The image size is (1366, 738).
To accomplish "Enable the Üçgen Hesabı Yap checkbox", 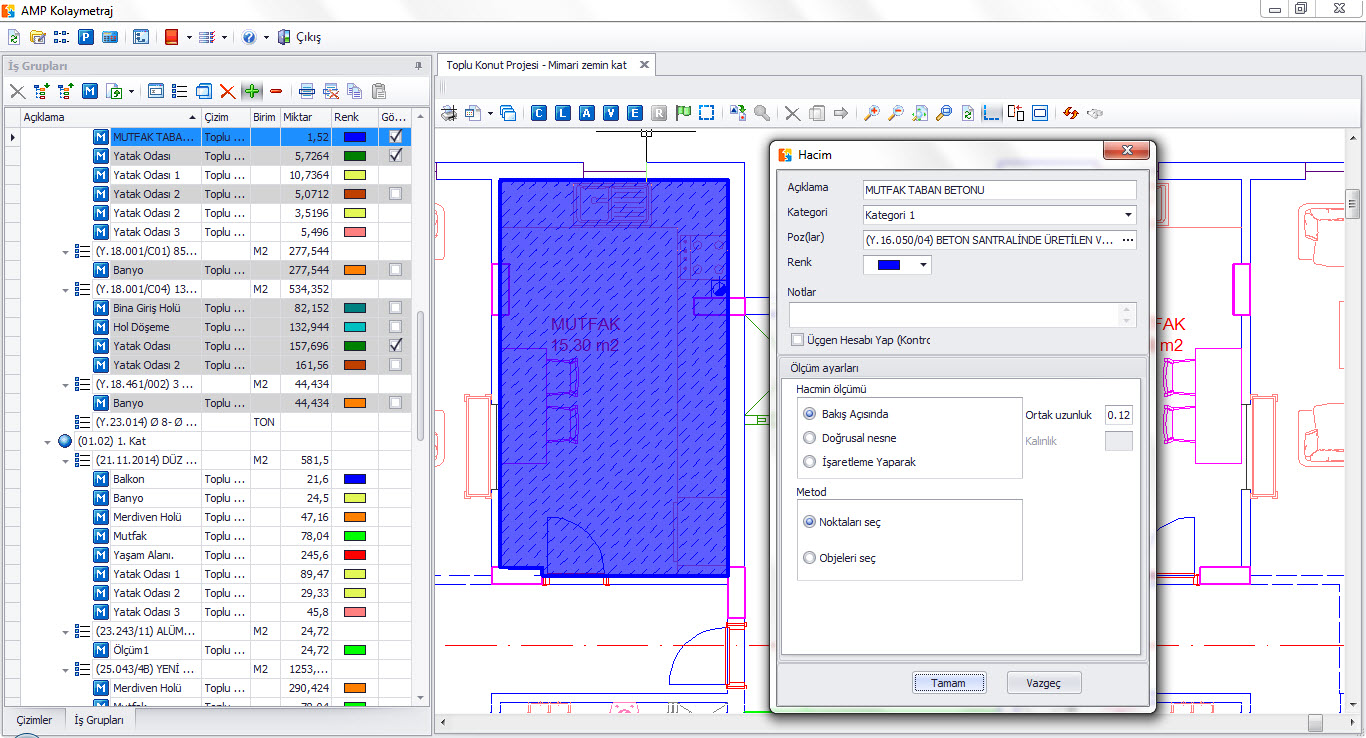I will pos(797,340).
